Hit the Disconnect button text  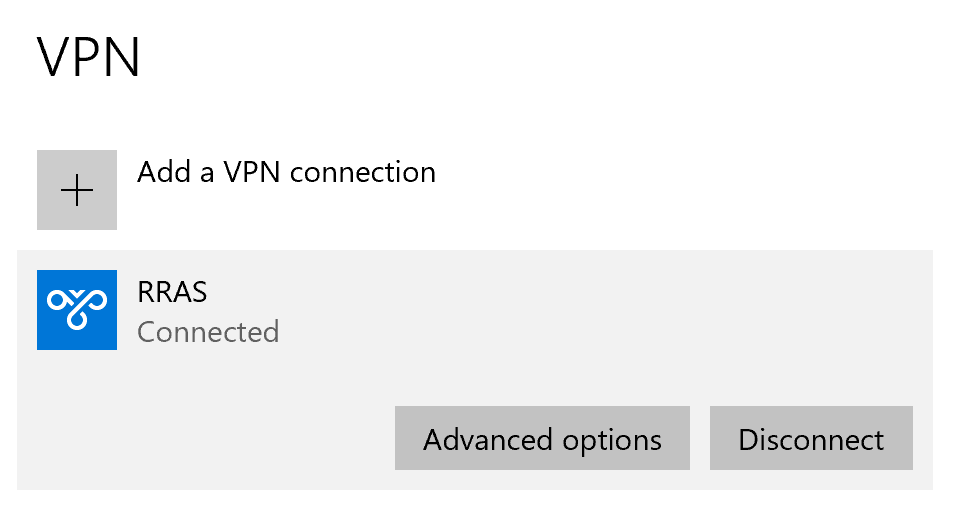(x=811, y=440)
